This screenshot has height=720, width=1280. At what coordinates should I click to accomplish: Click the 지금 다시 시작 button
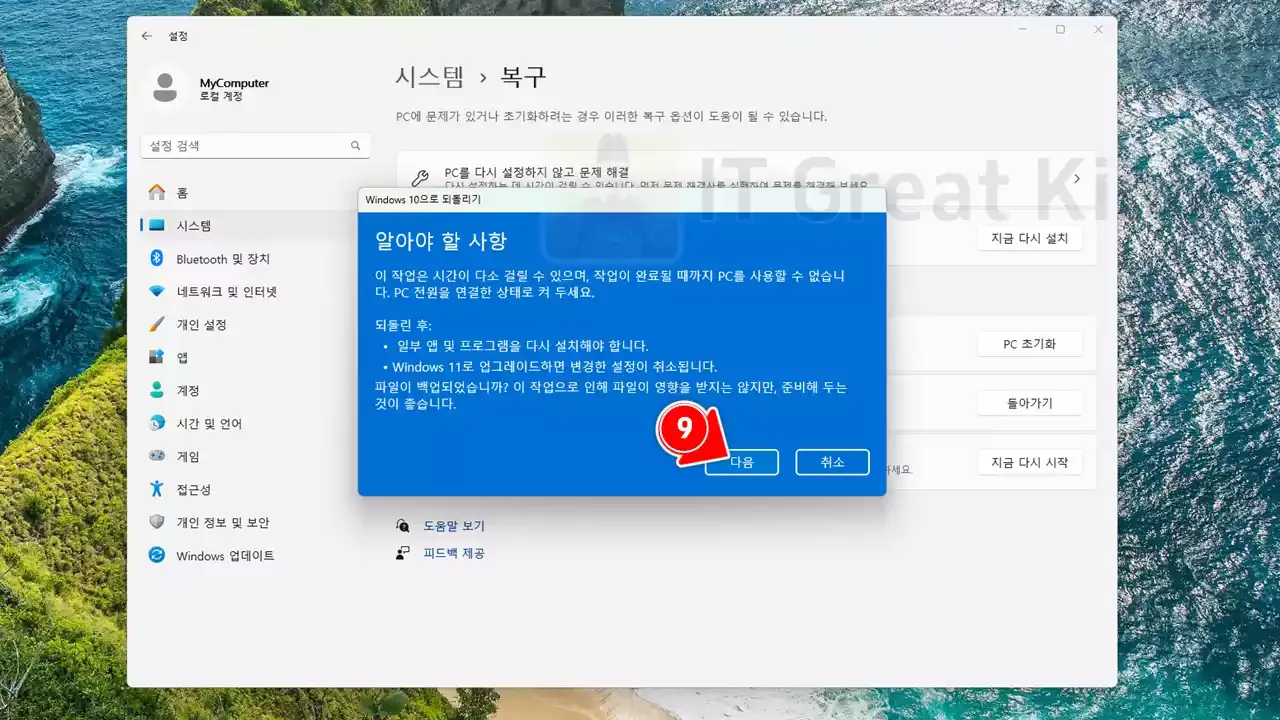(1029, 462)
